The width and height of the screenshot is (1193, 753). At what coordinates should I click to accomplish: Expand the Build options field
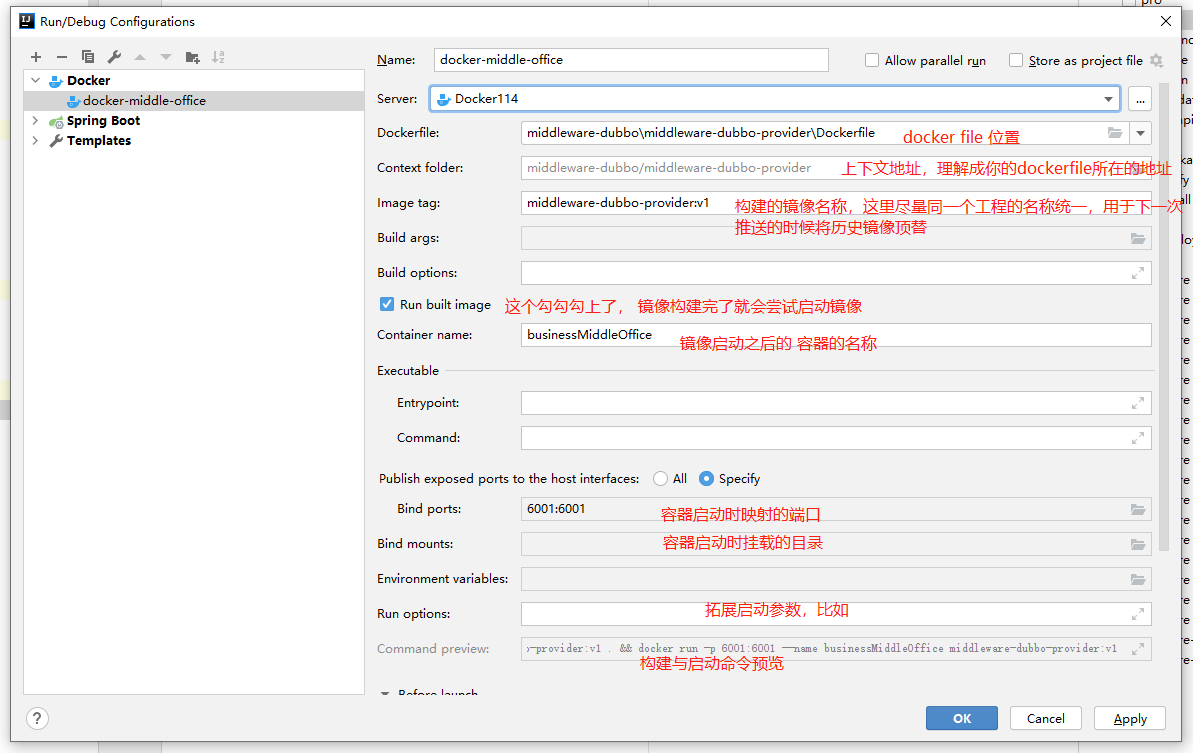1137,273
